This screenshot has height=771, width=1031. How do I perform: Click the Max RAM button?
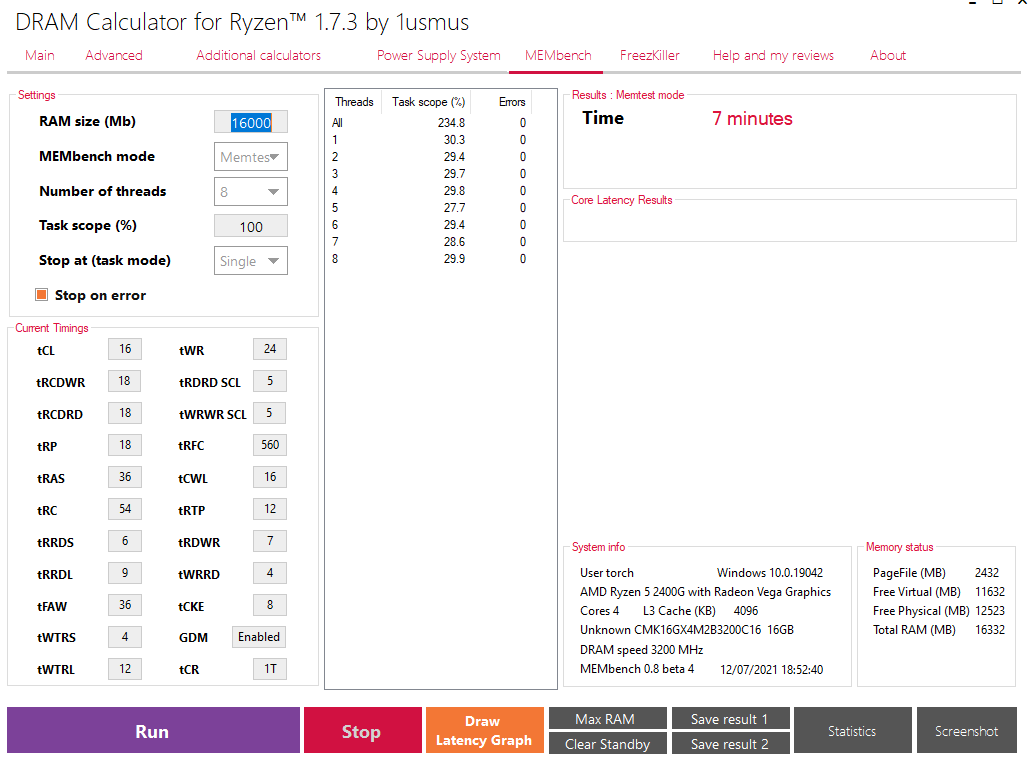pos(608,718)
